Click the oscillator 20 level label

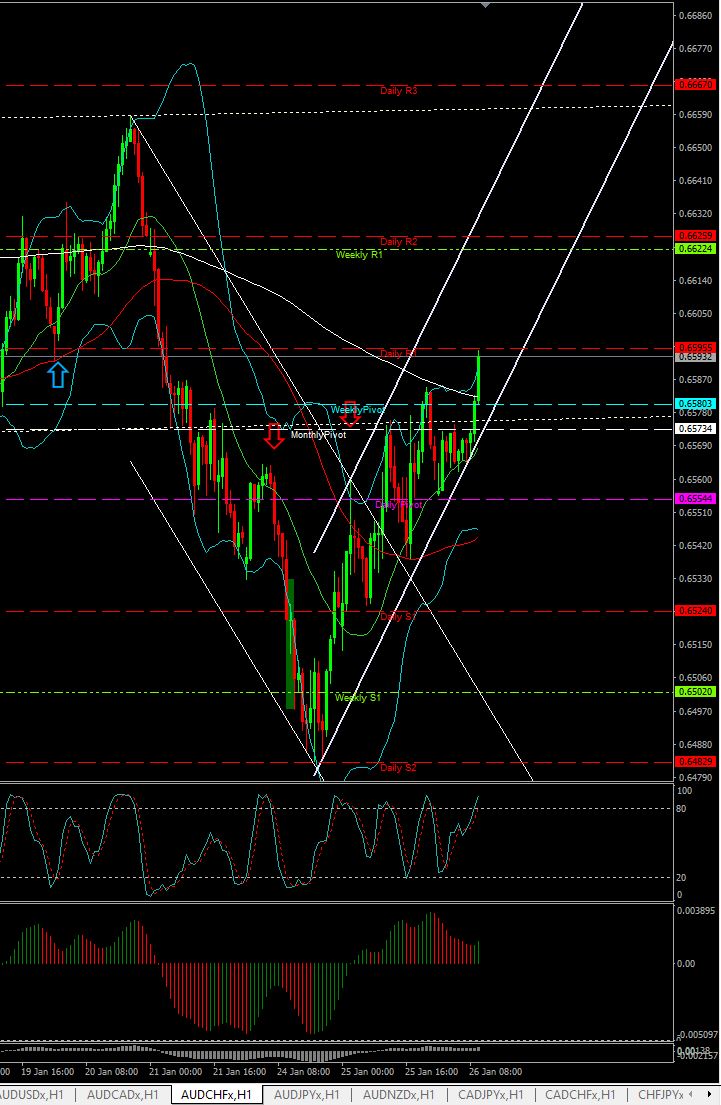pos(681,878)
